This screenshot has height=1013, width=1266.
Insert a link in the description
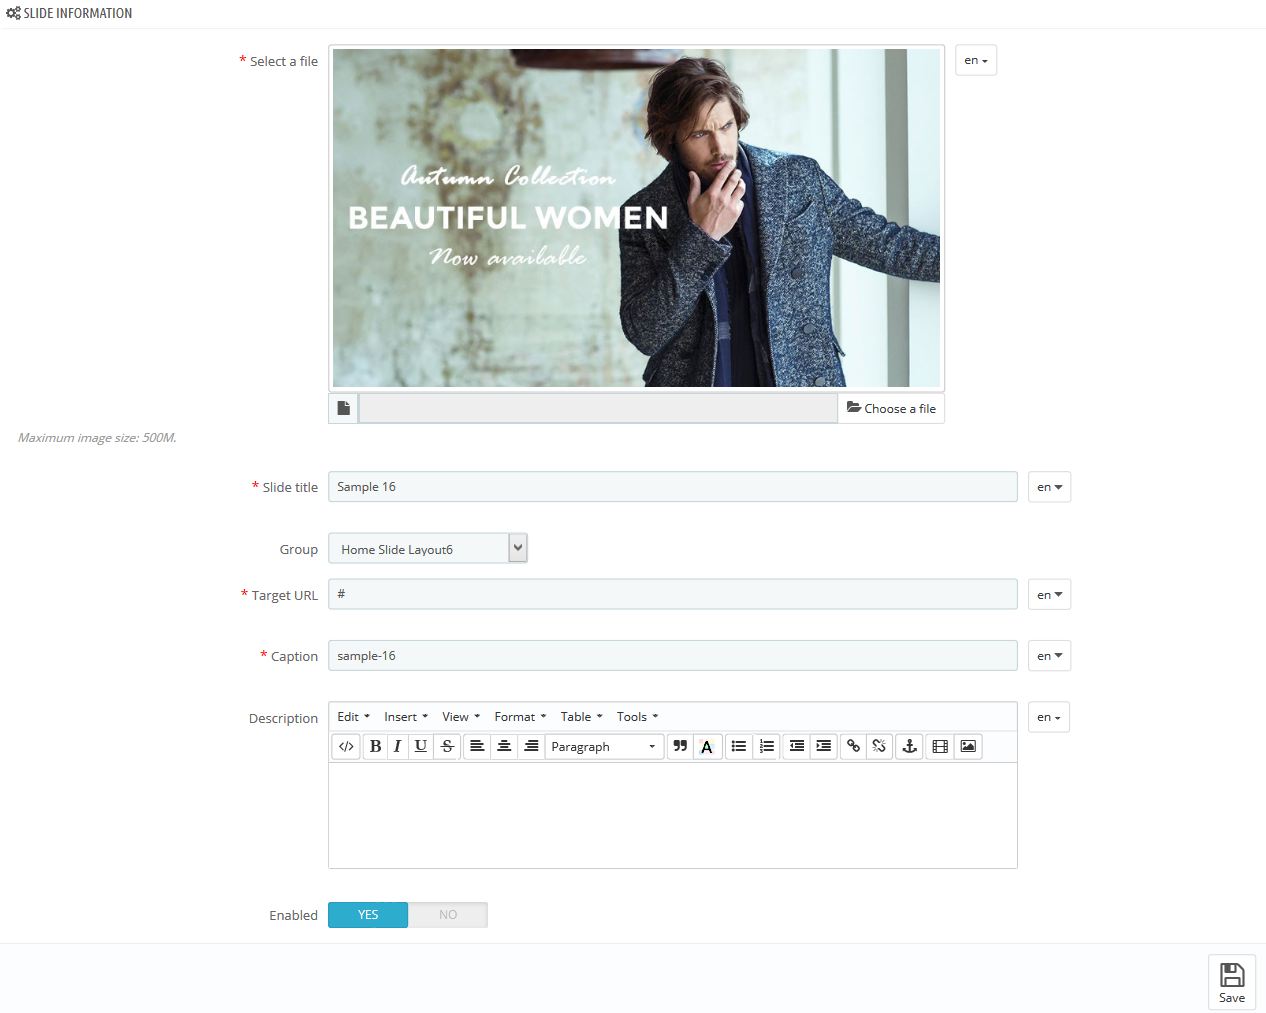coord(853,746)
